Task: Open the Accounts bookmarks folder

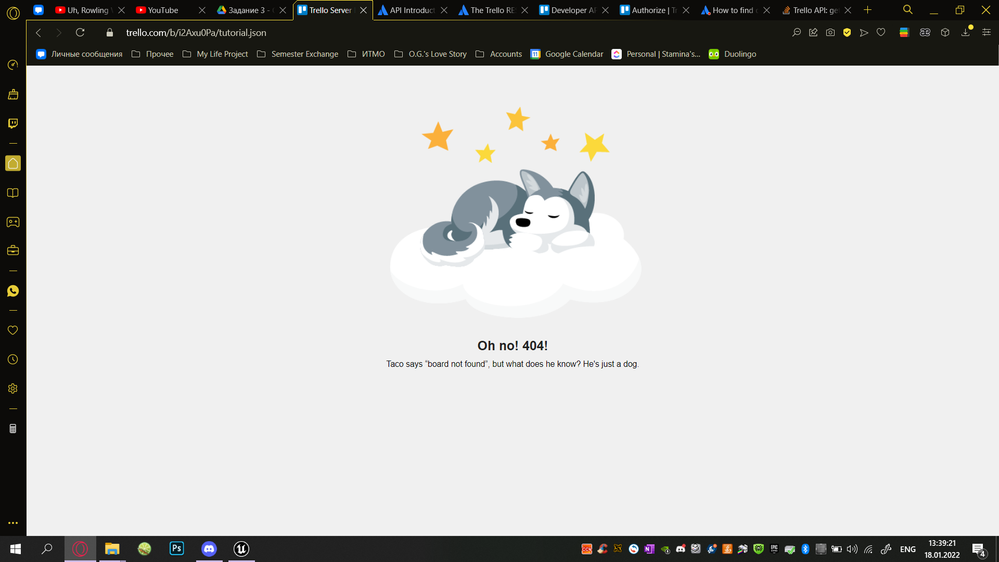Action: [x=498, y=54]
